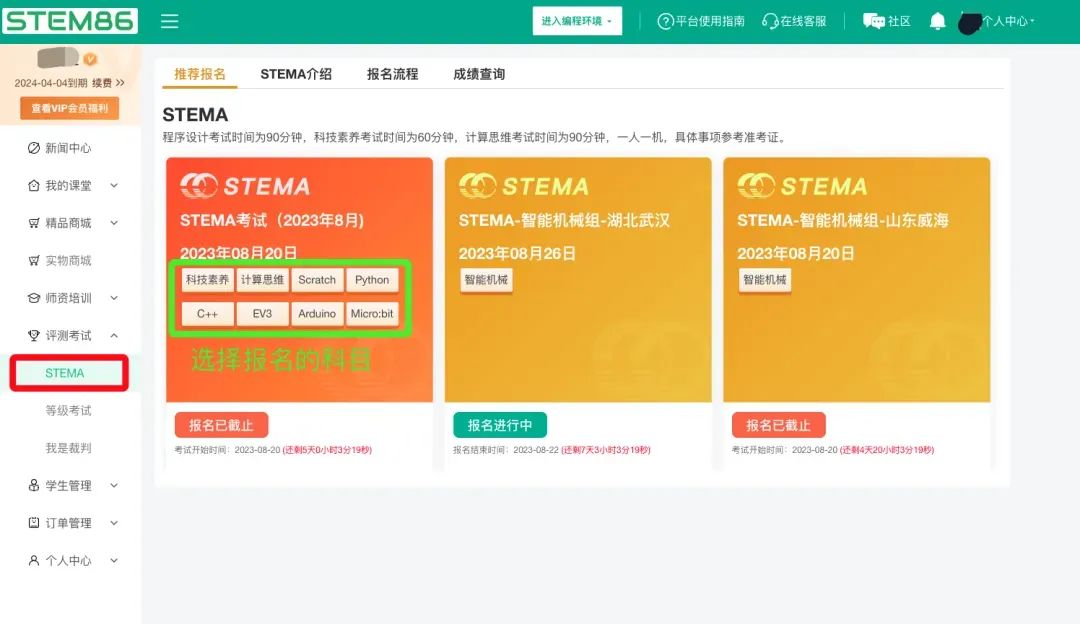This screenshot has width=1080, height=624.
Task: Click the STEMA logo on the August exam card
Action: tap(245, 186)
